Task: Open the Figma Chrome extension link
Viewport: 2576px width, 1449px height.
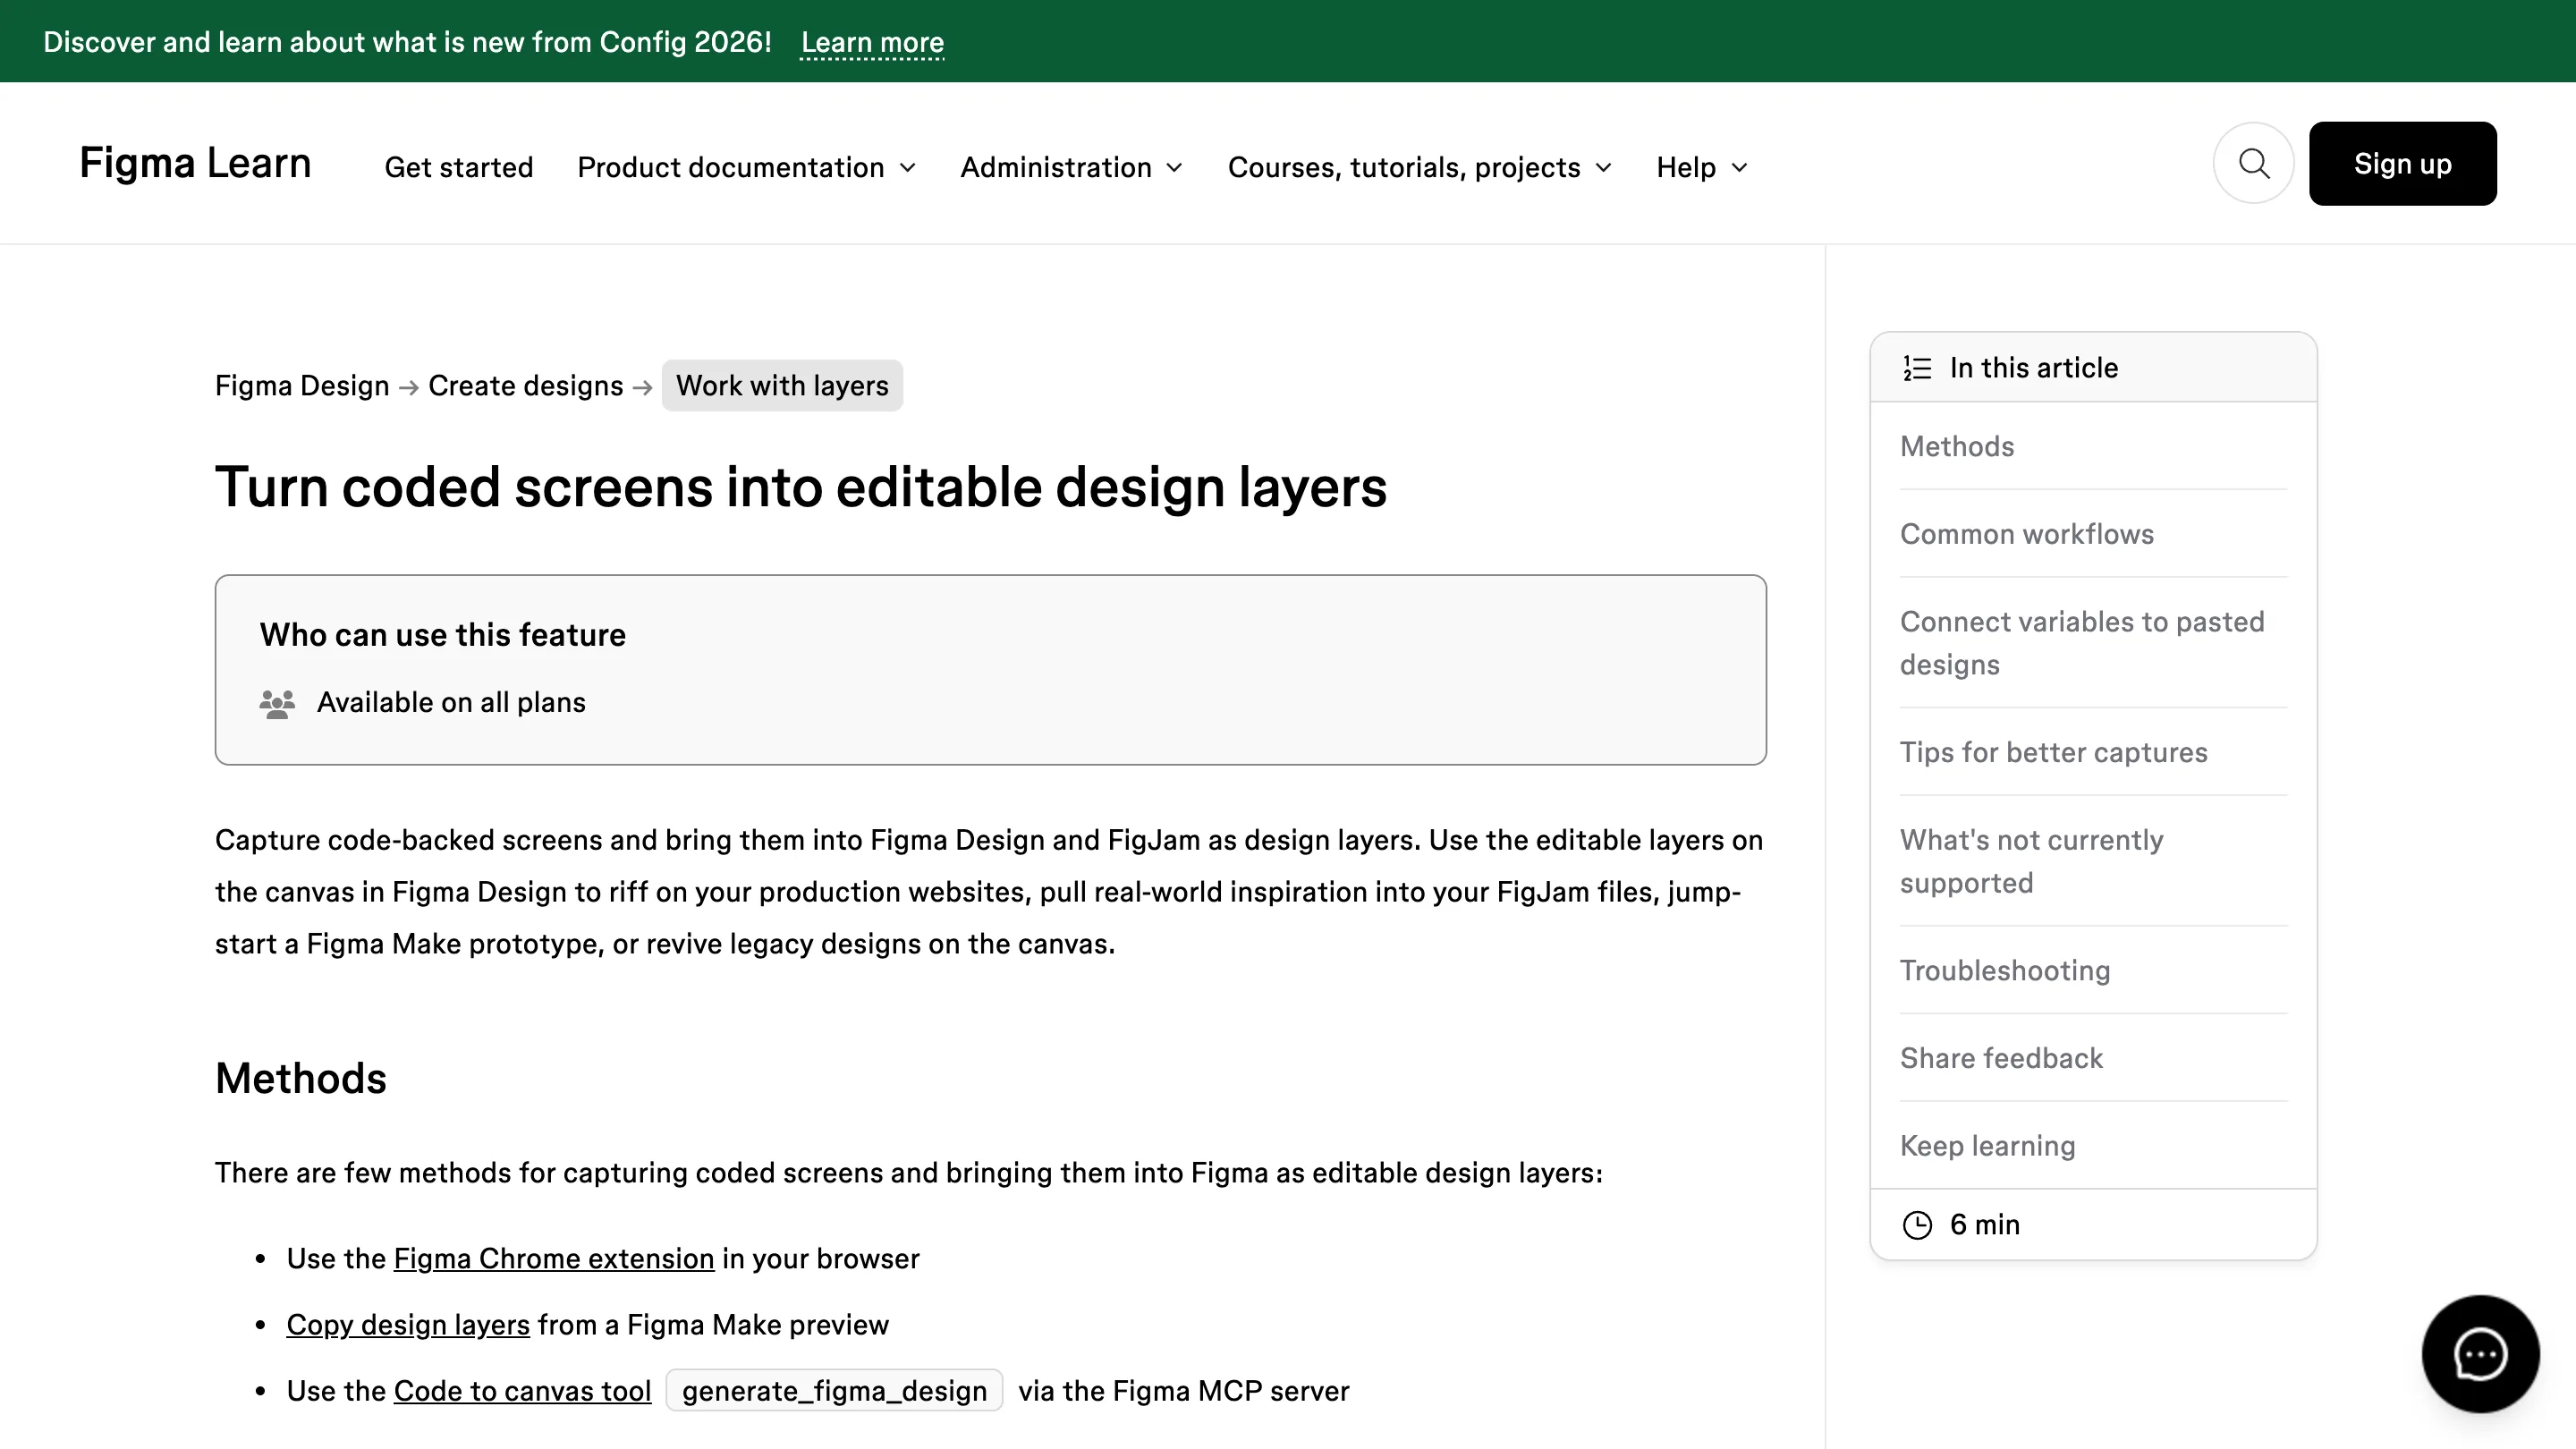Action: tap(554, 1259)
